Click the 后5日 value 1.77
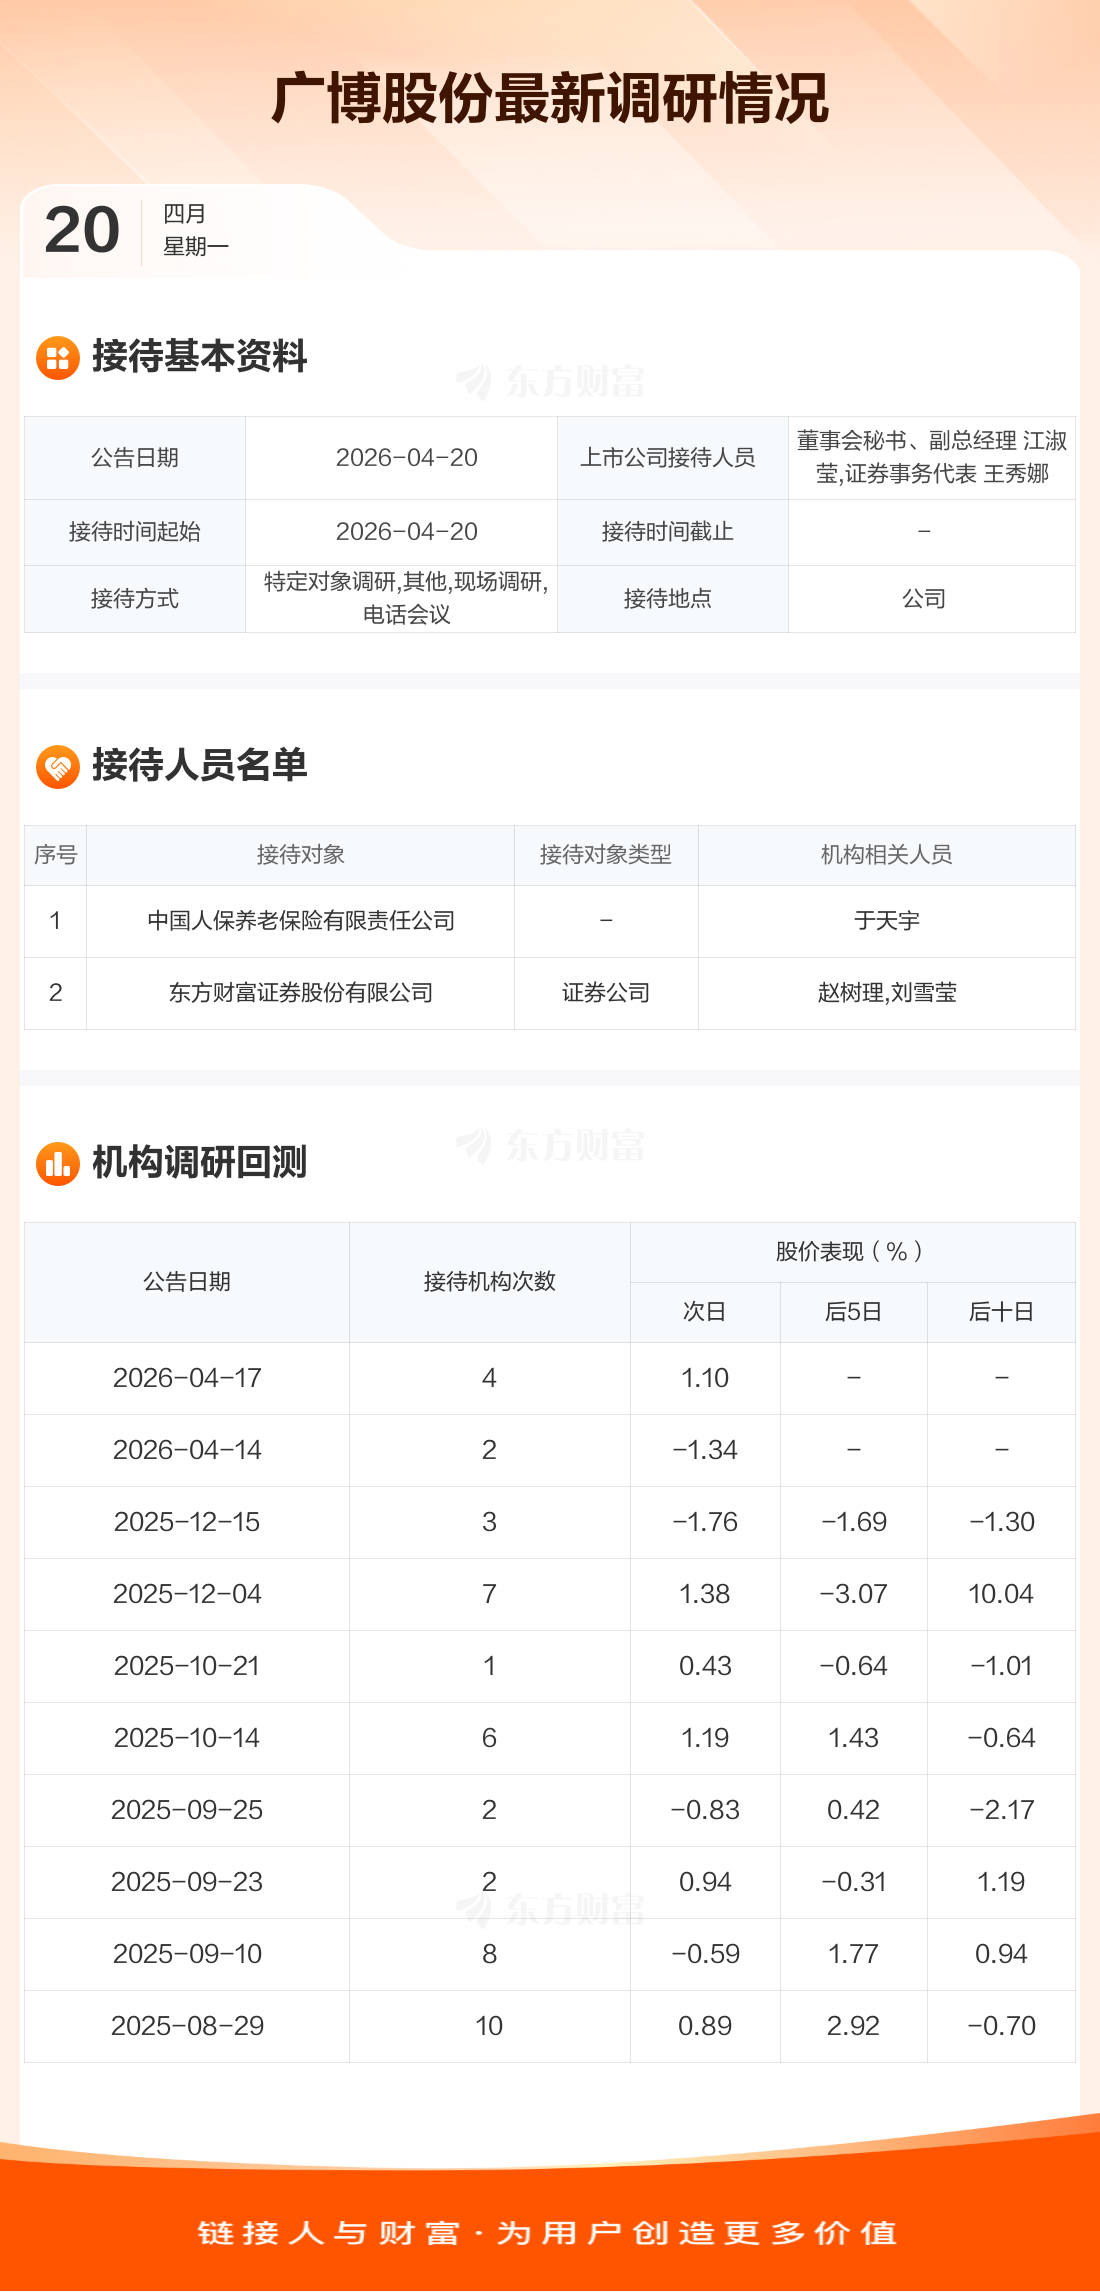Viewport: 1100px width, 2292px height. coord(854,1954)
